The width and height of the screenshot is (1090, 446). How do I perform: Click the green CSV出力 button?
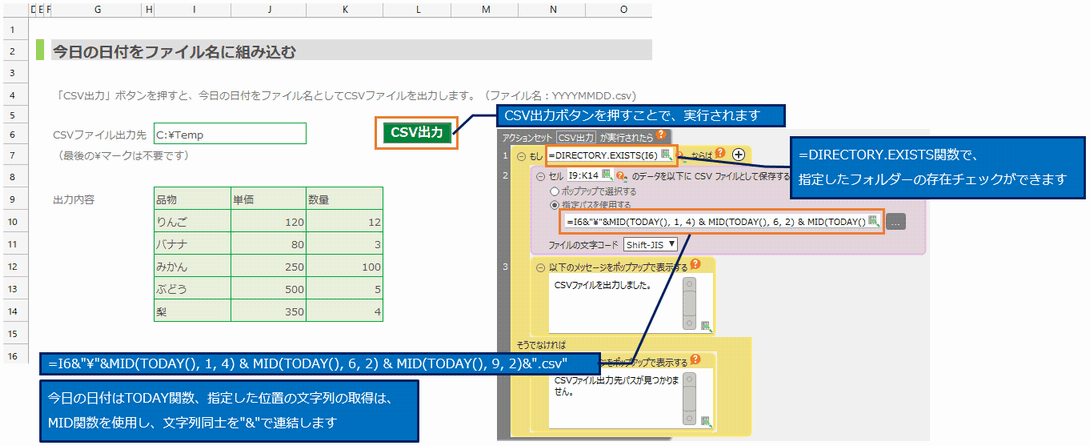coord(416,133)
